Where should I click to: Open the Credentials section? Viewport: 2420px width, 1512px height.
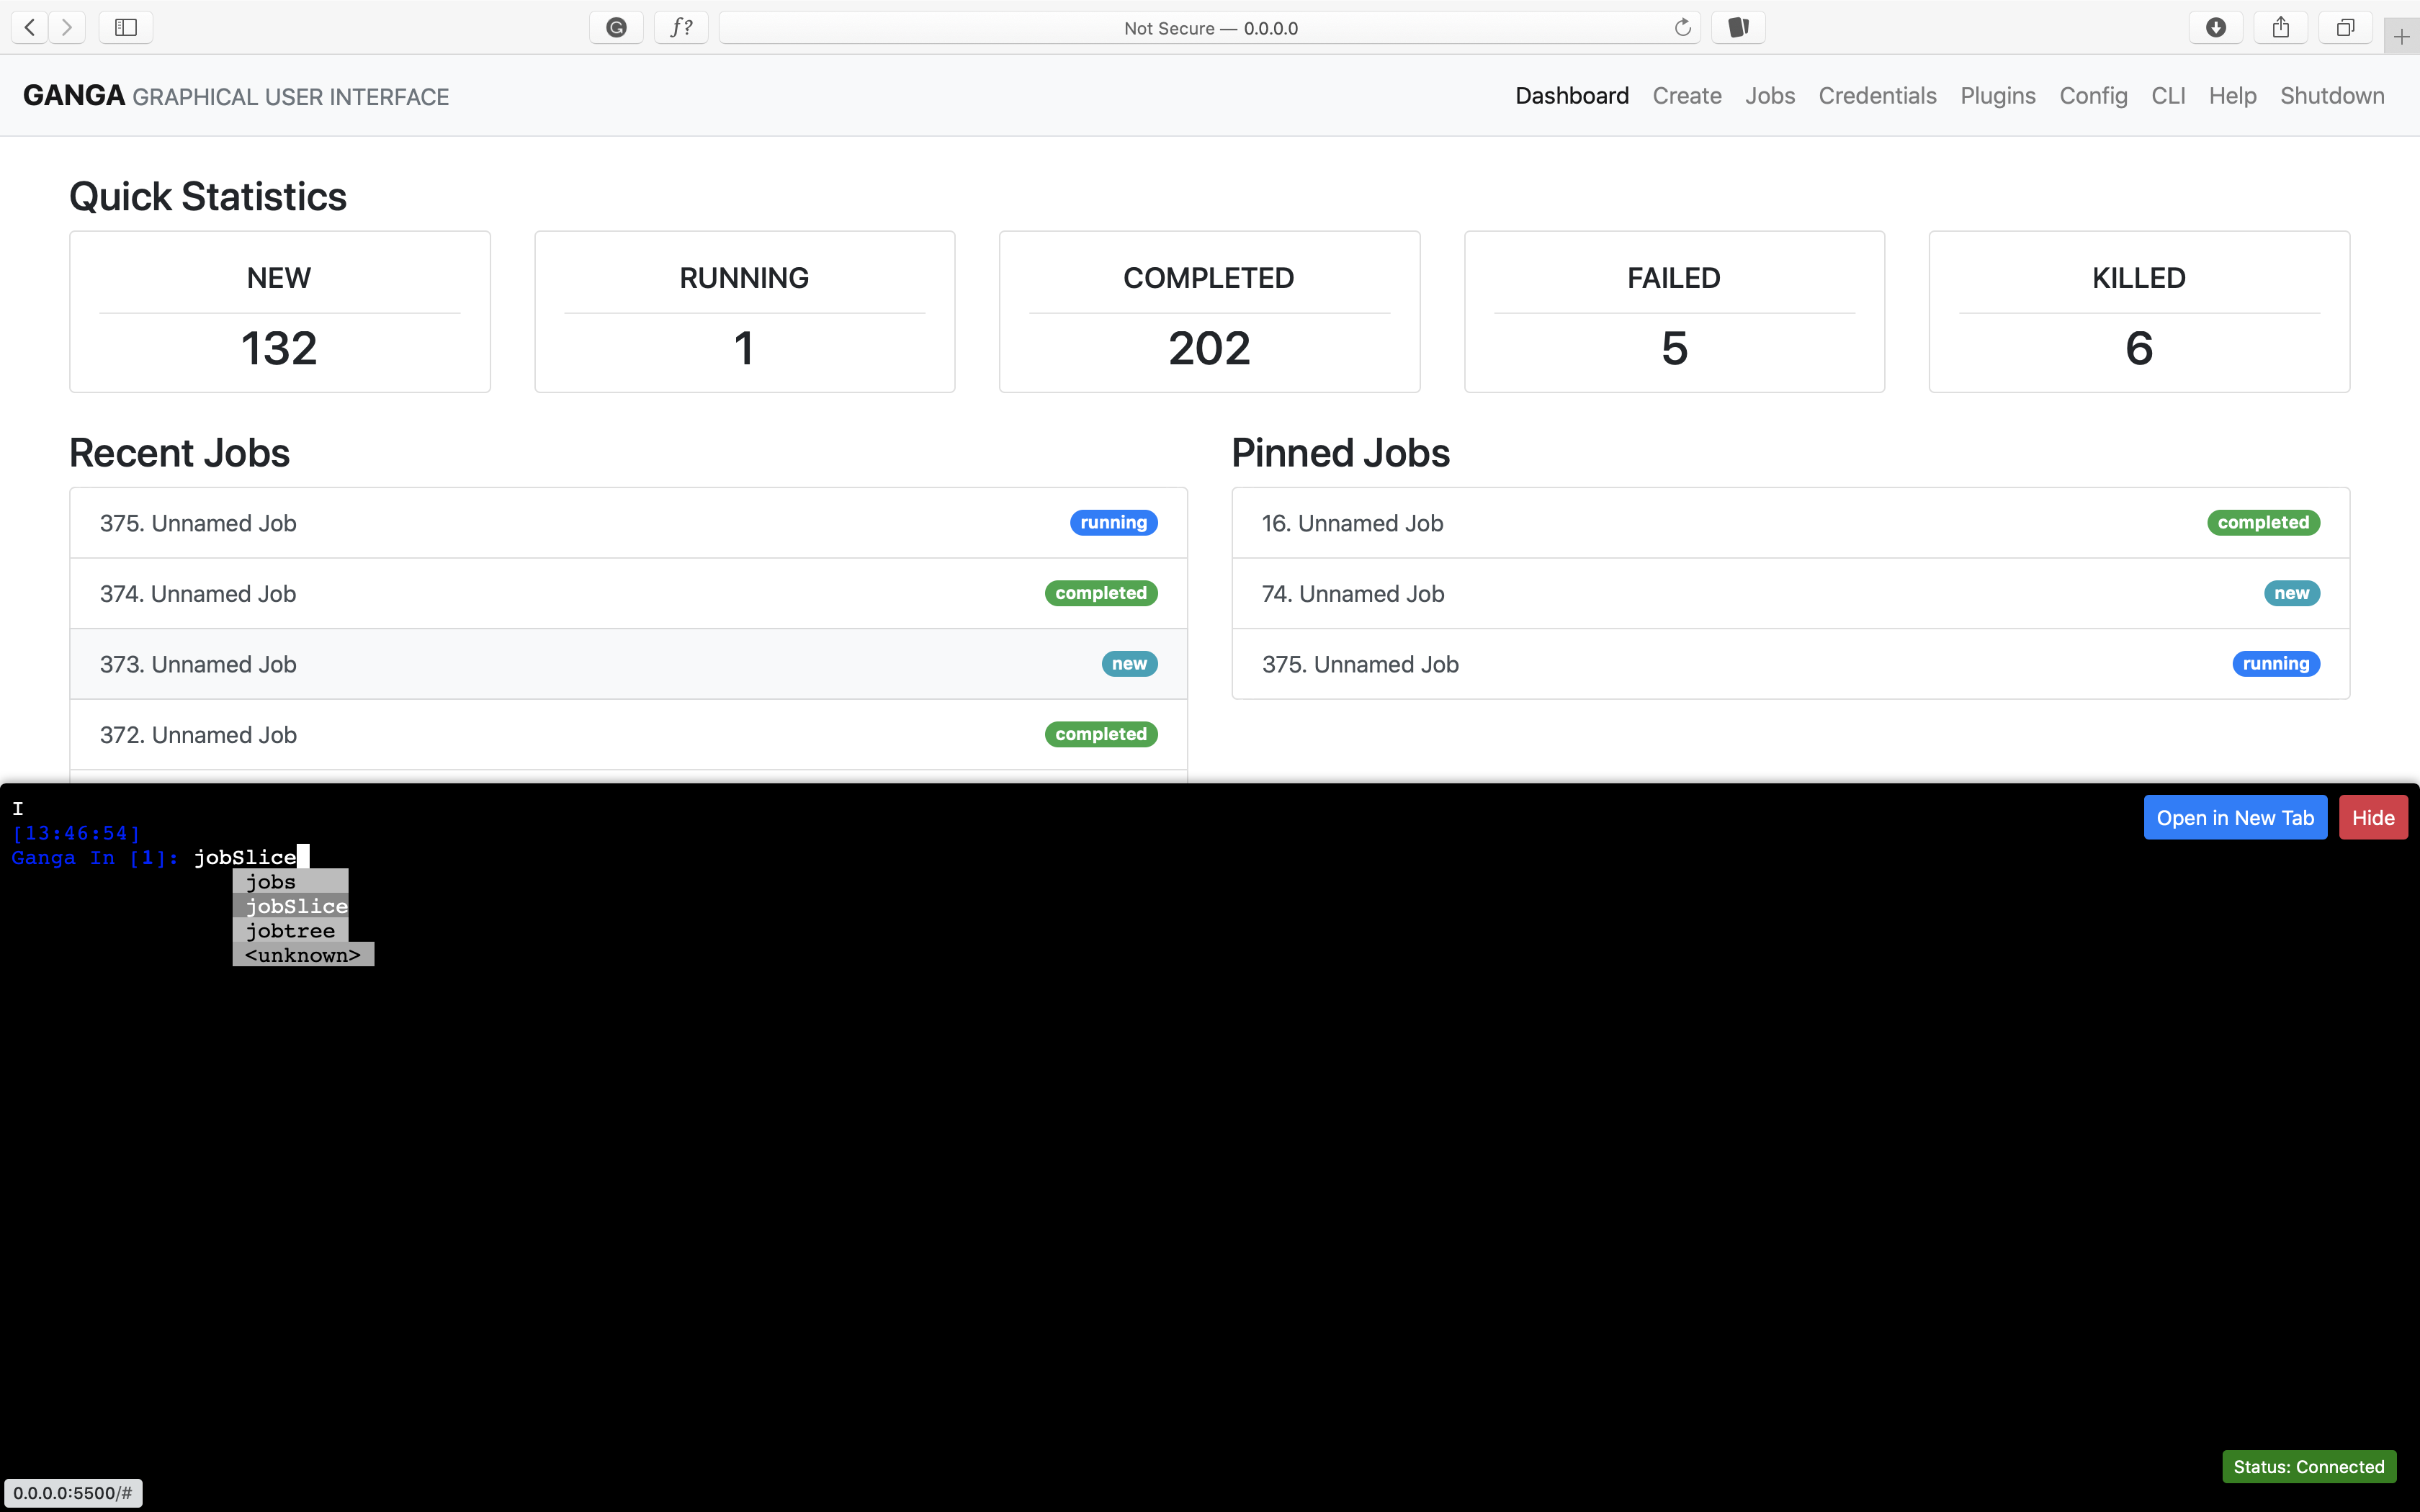pos(1876,96)
